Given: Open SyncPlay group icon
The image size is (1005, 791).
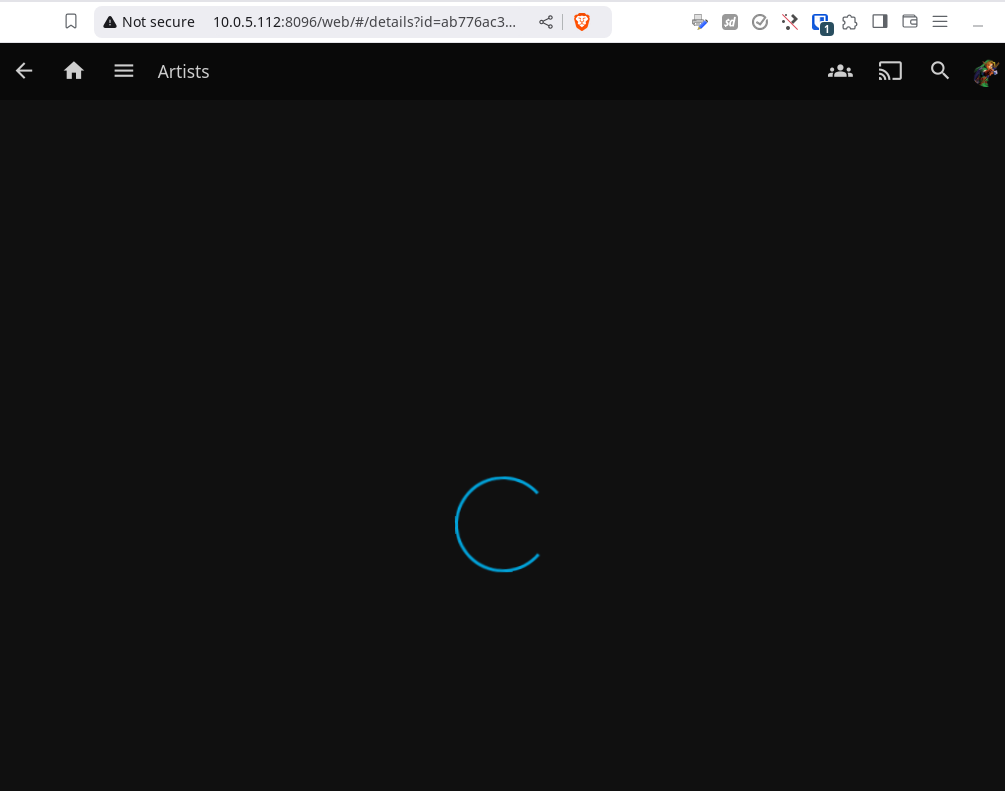Looking at the screenshot, I should [x=840, y=71].
